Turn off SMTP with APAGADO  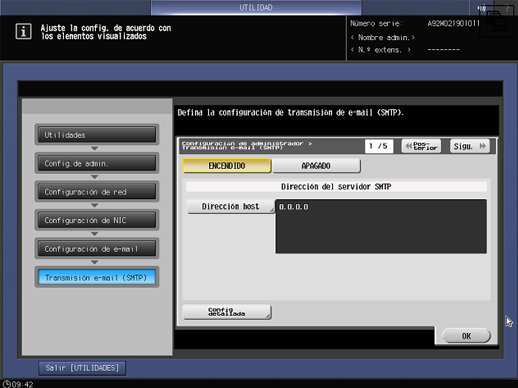pos(316,166)
